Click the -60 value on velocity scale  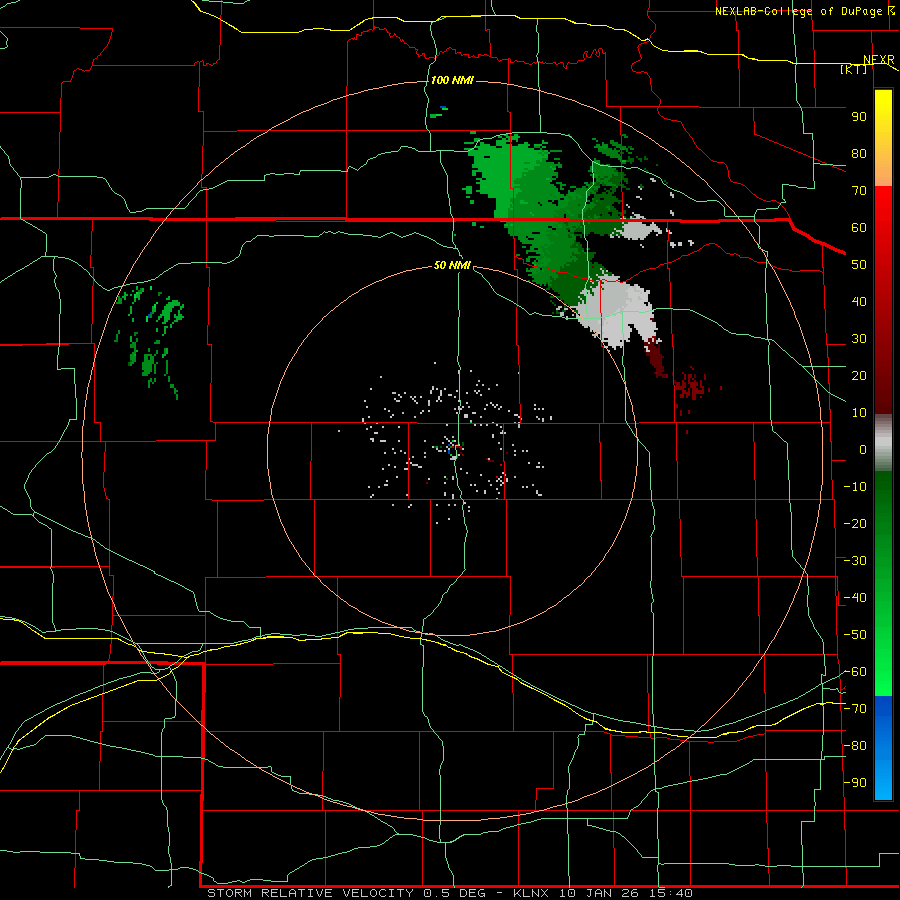[855, 672]
